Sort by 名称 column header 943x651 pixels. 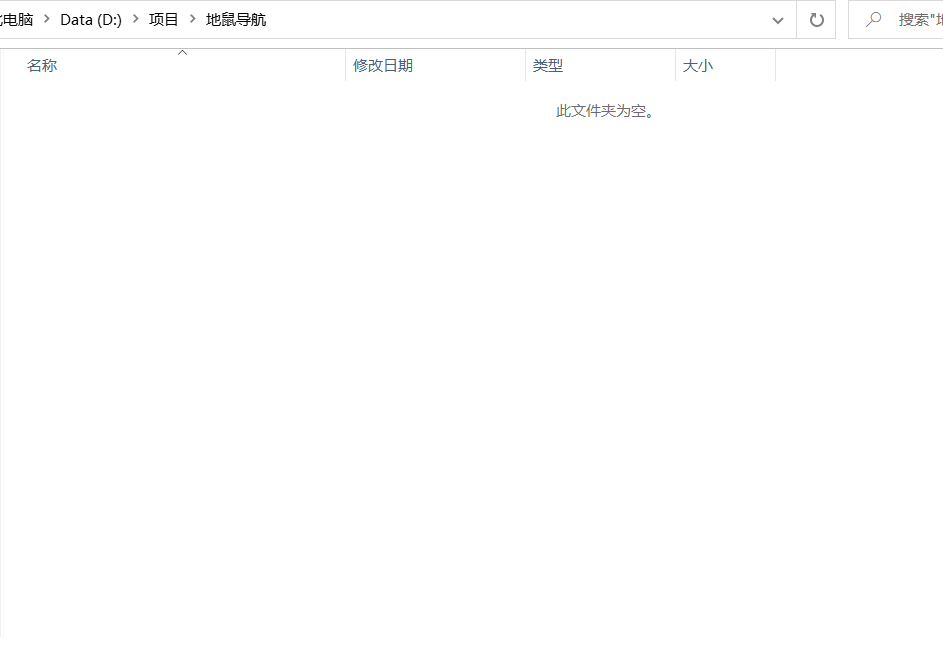(x=173, y=66)
